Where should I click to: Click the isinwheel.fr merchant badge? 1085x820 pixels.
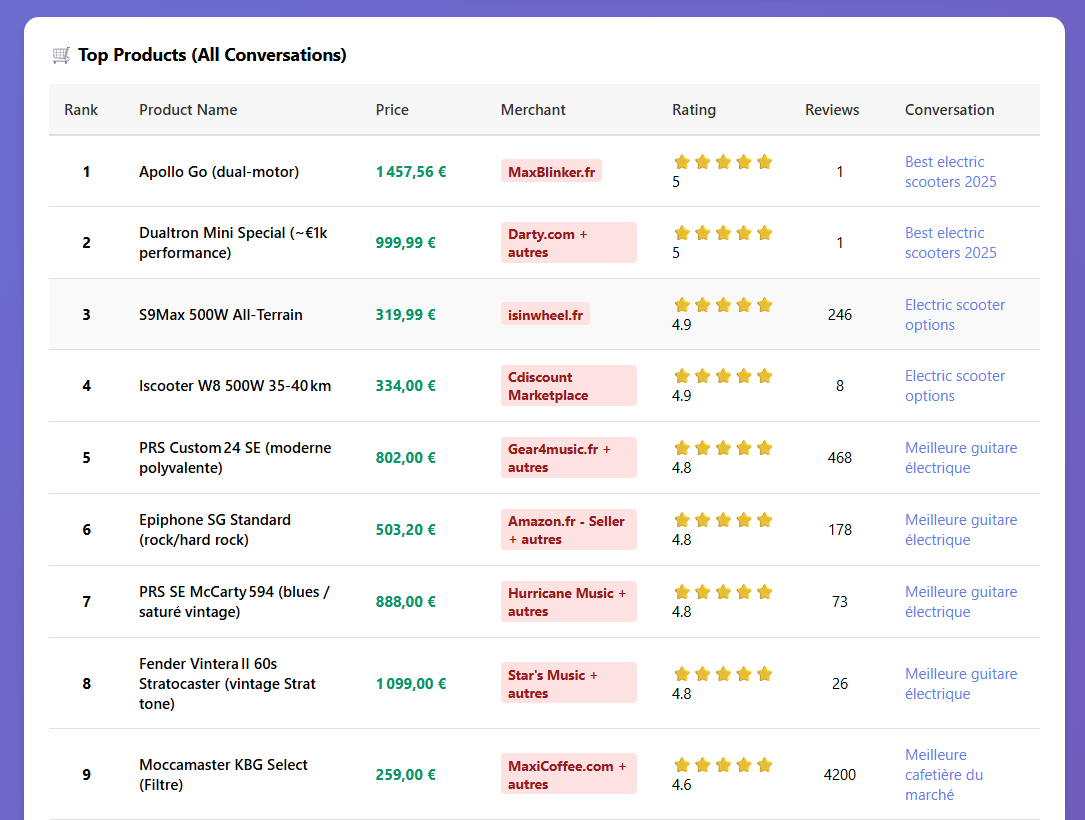coord(545,314)
